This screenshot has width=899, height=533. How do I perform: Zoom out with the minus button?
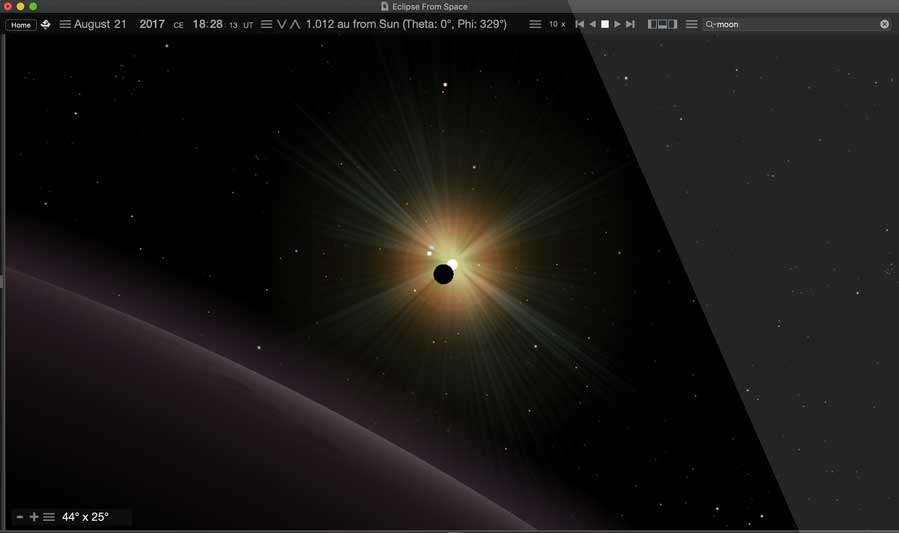[x=20, y=517]
